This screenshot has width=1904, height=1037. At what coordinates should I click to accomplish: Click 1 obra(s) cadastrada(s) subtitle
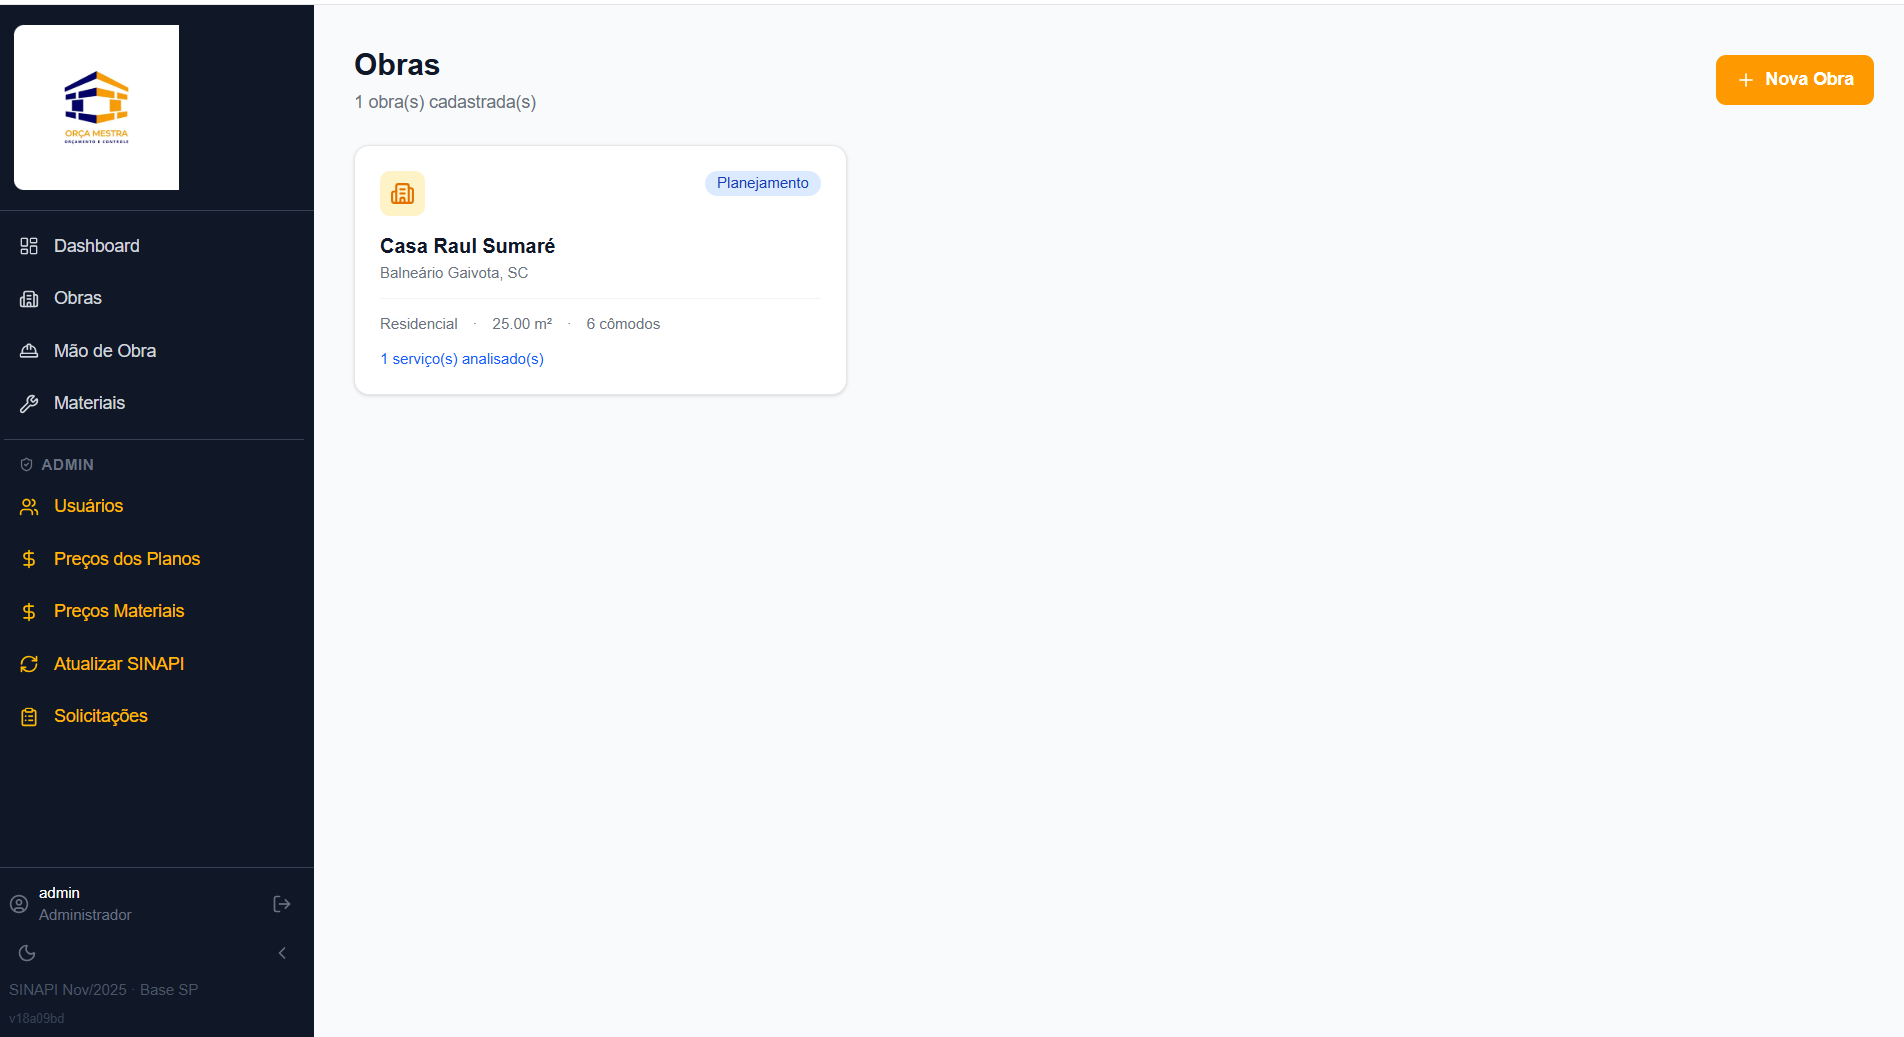tap(445, 102)
